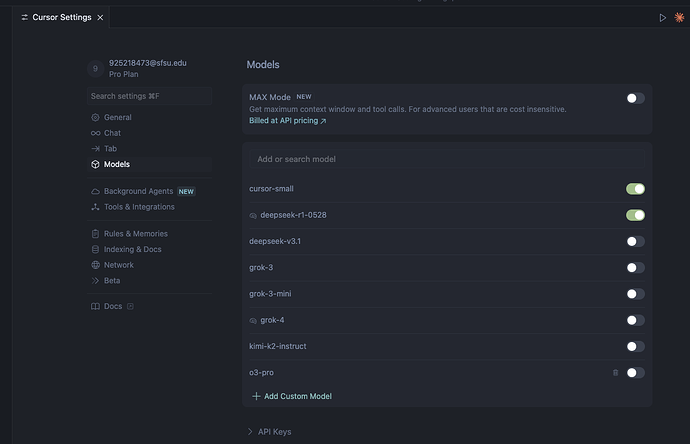Close the Cursor Settings tab
The height and width of the screenshot is (444, 690).
pos(100,18)
